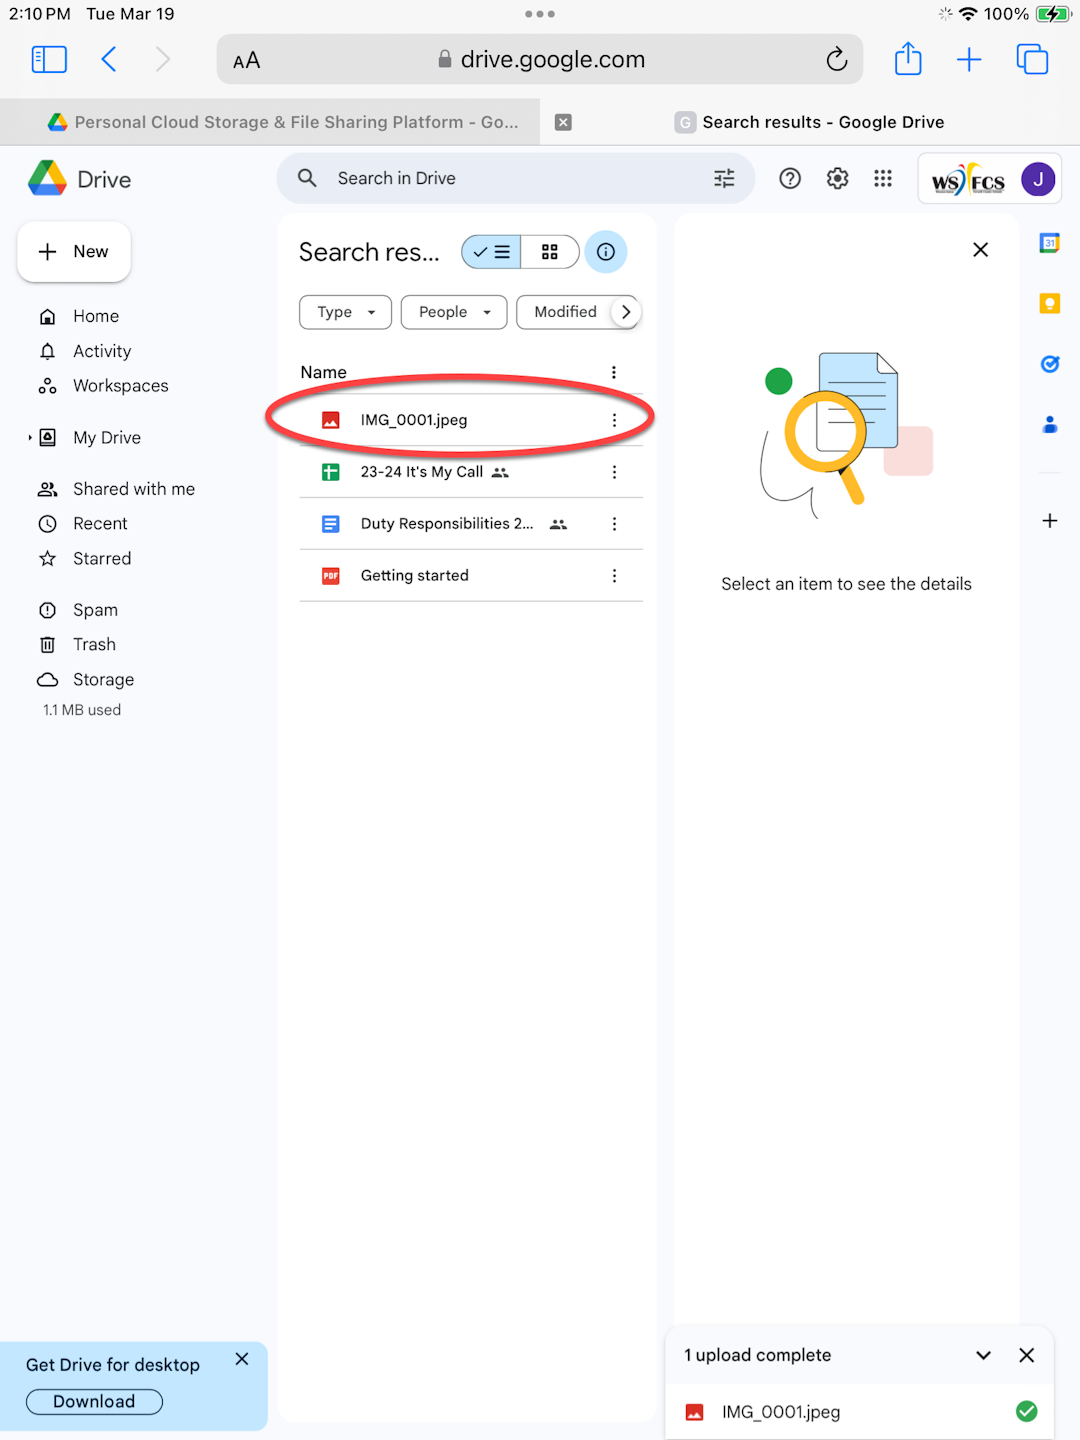The width and height of the screenshot is (1080, 1440).
Task: Open the Safari share sheet icon
Action: [x=908, y=59]
